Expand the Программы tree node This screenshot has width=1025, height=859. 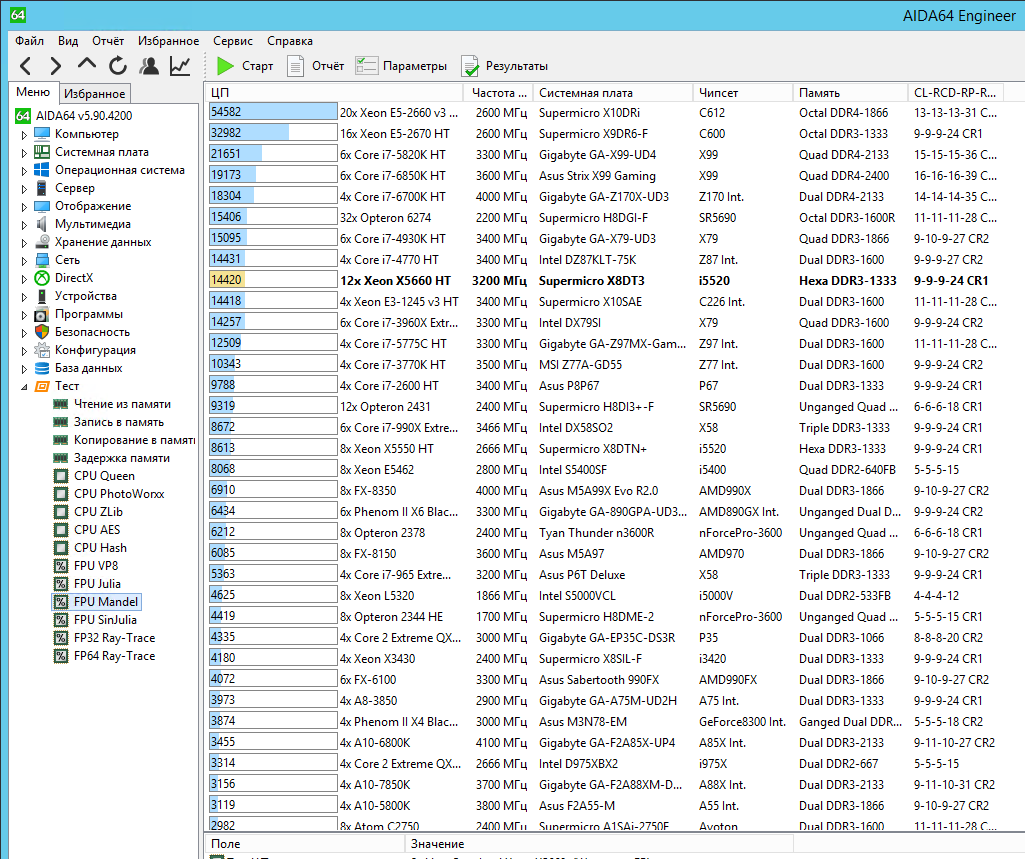click(24, 314)
